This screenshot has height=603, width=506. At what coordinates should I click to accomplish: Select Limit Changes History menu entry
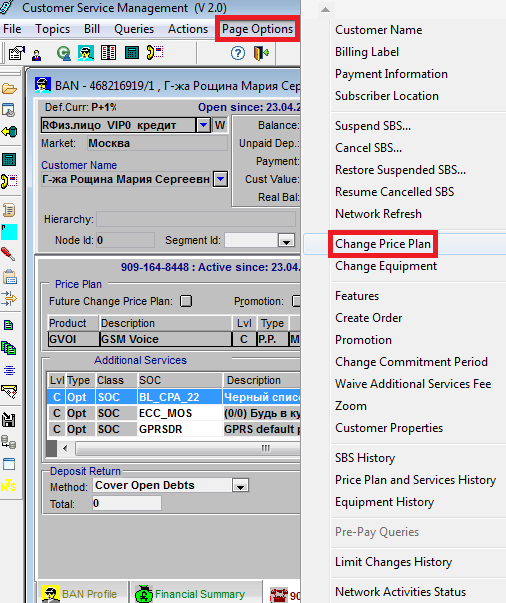(x=394, y=562)
